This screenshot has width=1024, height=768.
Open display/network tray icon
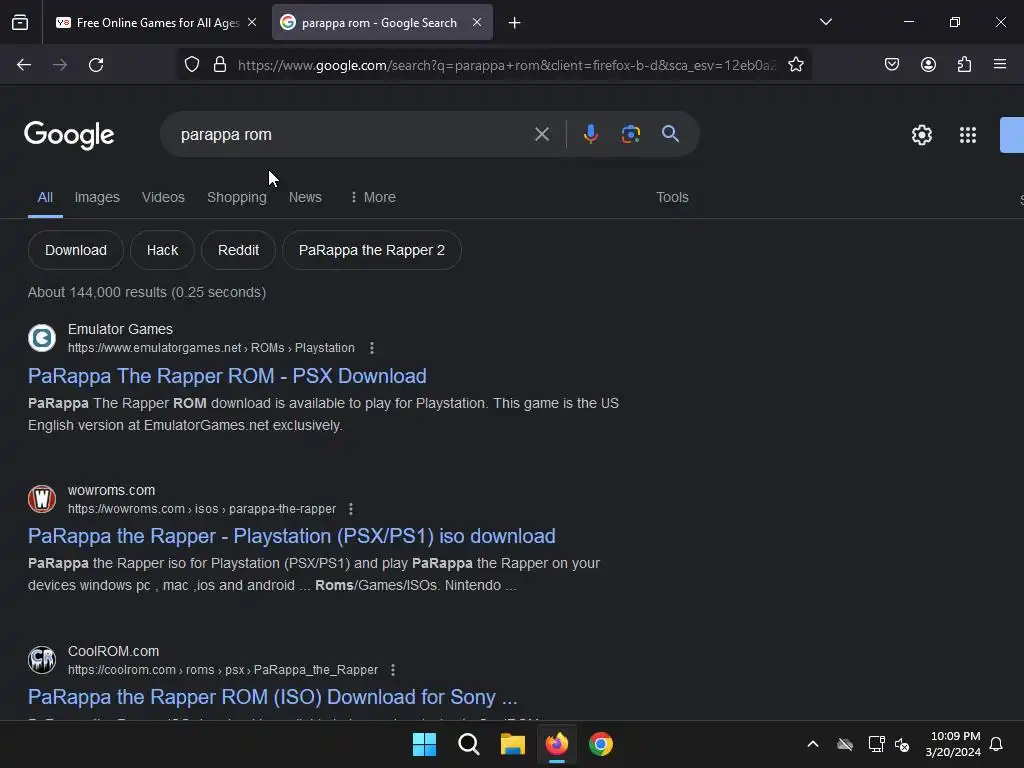pyautogui.click(x=876, y=744)
